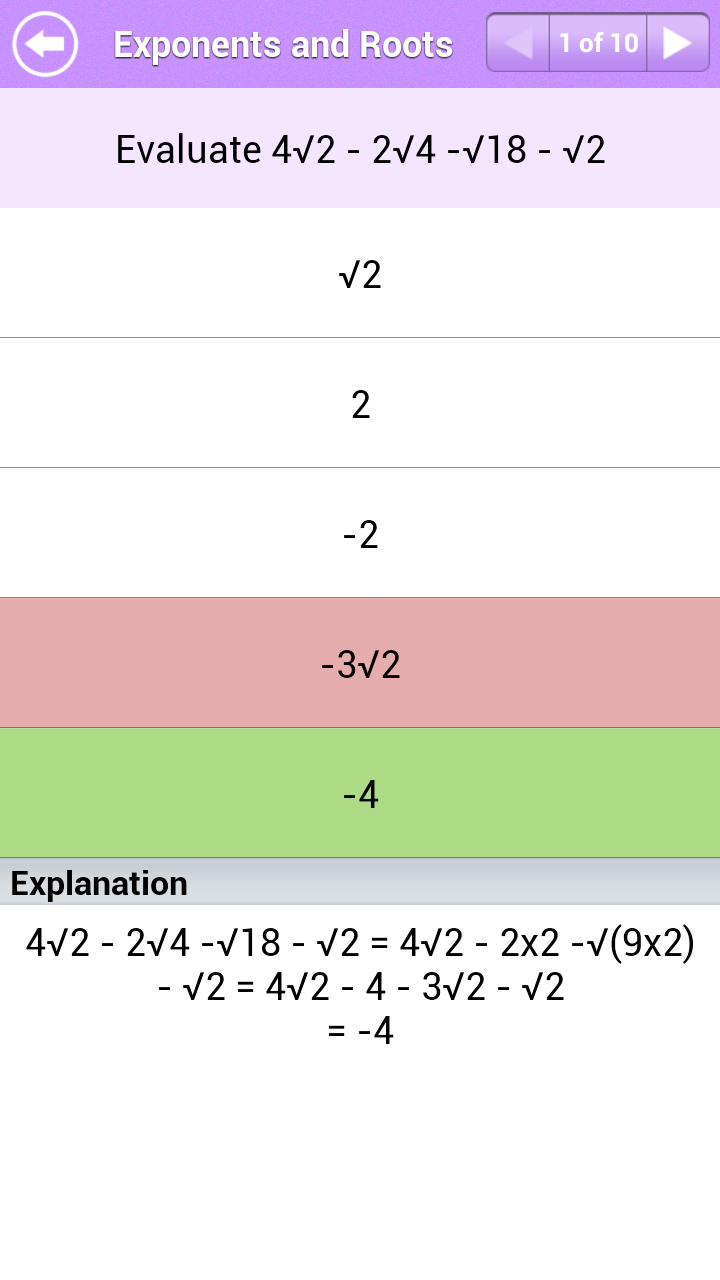This screenshot has width=720, height=1280.
Task: Select the answer 2
Action: pos(360,402)
